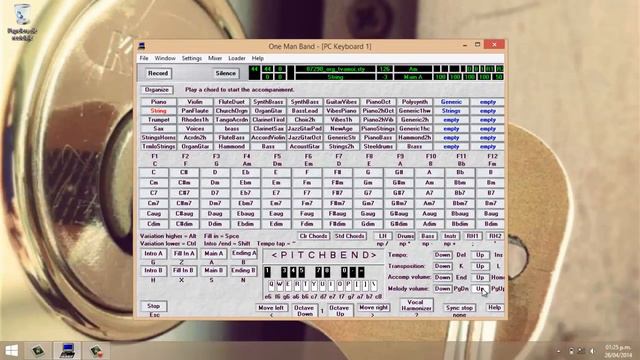The image size is (640, 360).
Task: Click the white P piano key
Action: [348, 285]
